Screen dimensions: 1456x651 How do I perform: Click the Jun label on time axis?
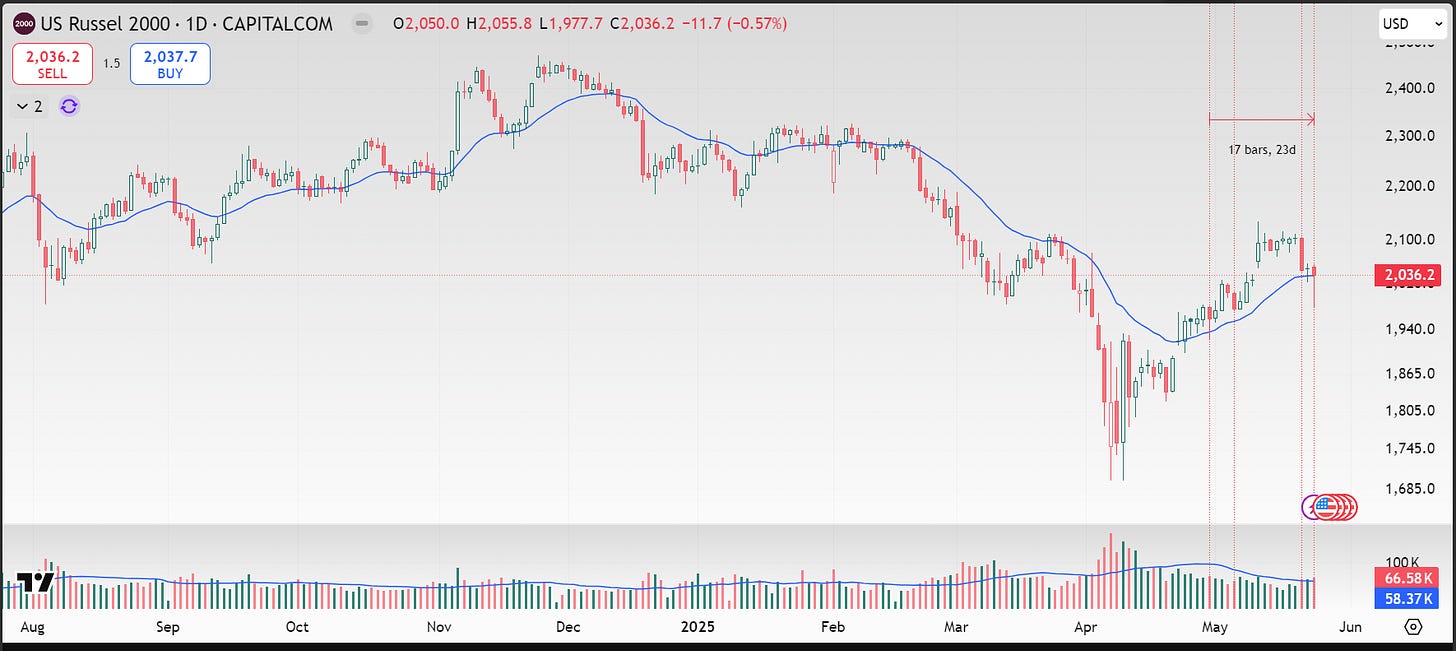click(x=1349, y=627)
